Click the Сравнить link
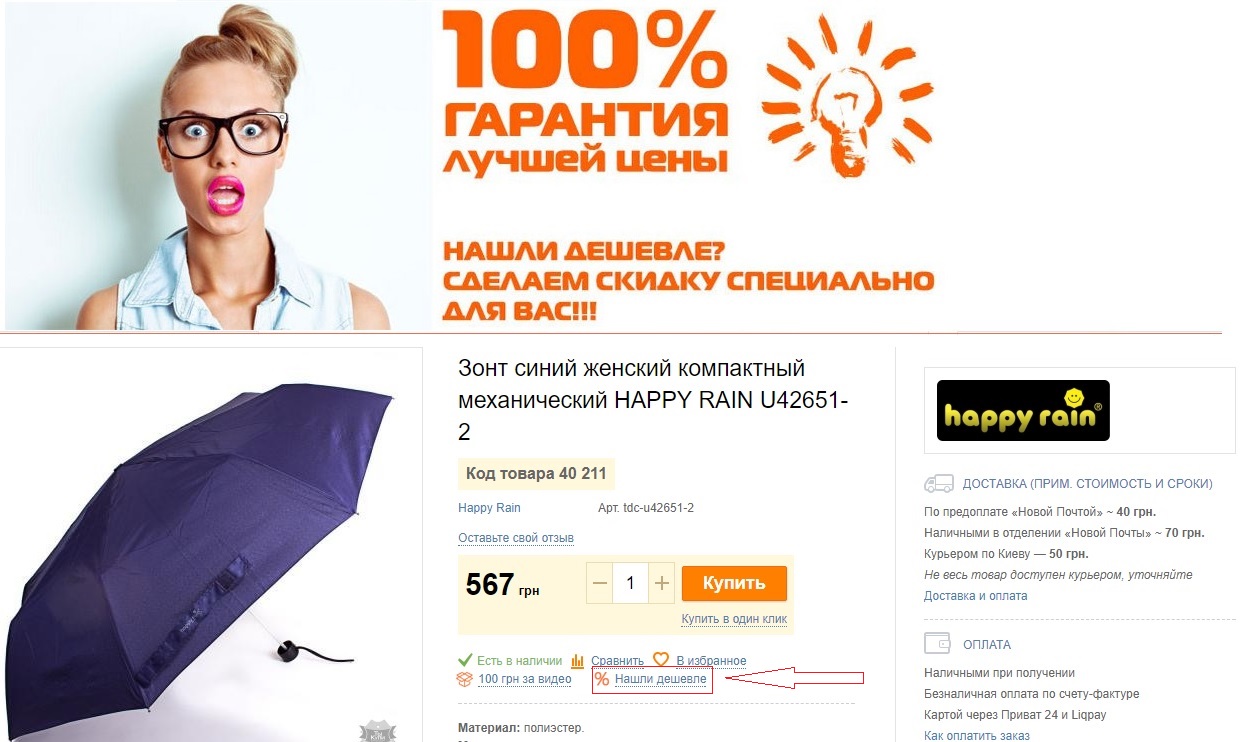The image size is (1242, 742). pyautogui.click(x=617, y=661)
